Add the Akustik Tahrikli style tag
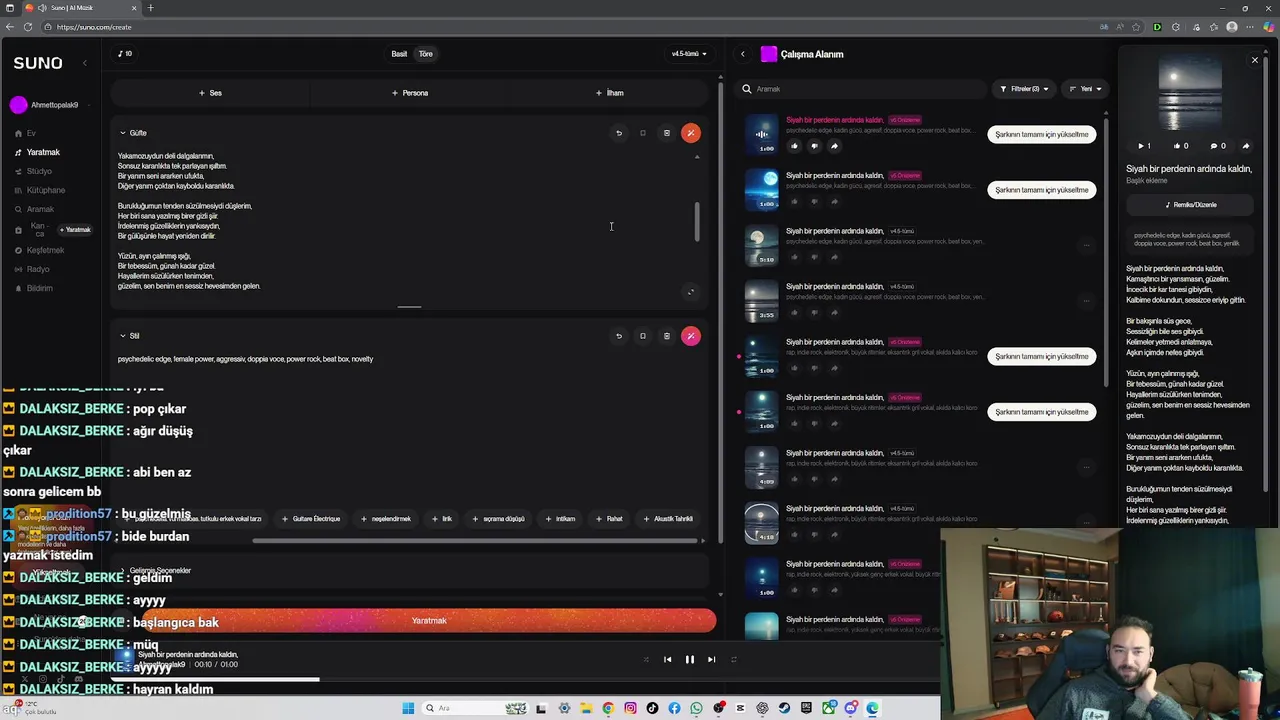The image size is (1280, 720). click(x=668, y=519)
